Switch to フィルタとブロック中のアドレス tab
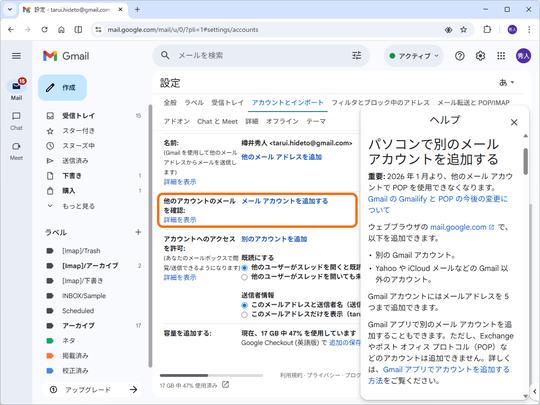The image size is (540, 405). [381, 103]
